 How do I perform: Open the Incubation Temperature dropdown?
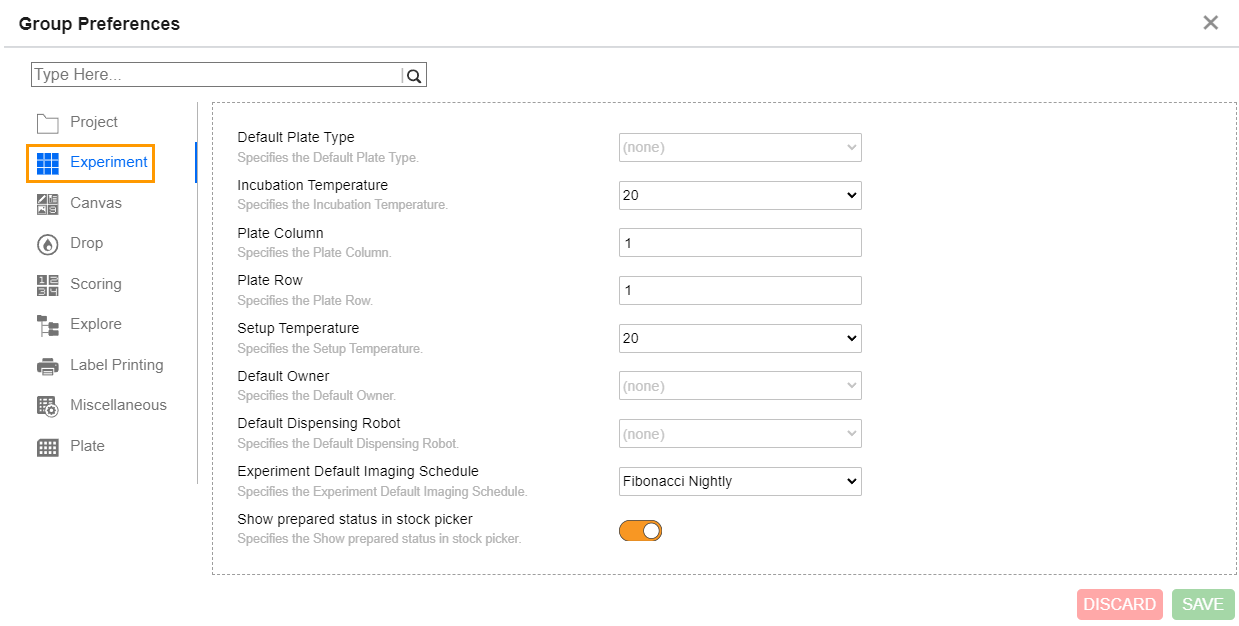(740, 195)
